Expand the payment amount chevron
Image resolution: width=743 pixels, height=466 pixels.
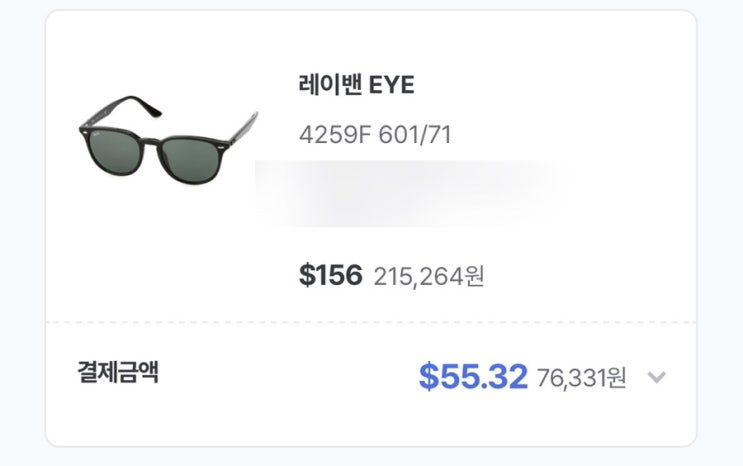[656, 378]
